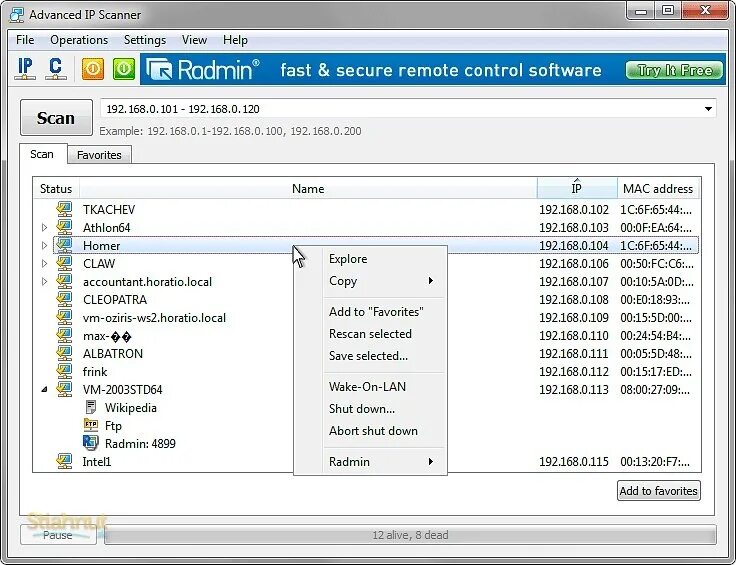
Task: Click the computer icon next to CLEOPATRA
Action: (64, 299)
